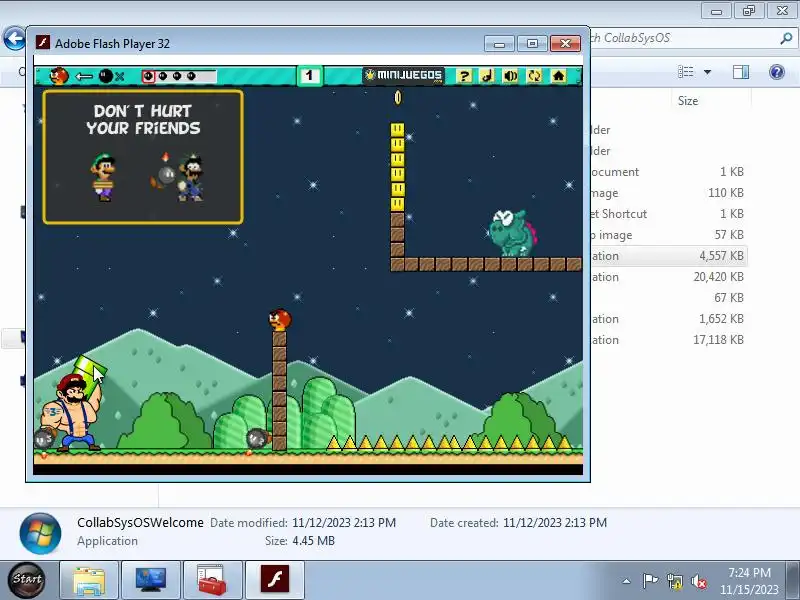Open File Explorer from the taskbar
This screenshot has height=600, width=800.
[x=89, y=580]
